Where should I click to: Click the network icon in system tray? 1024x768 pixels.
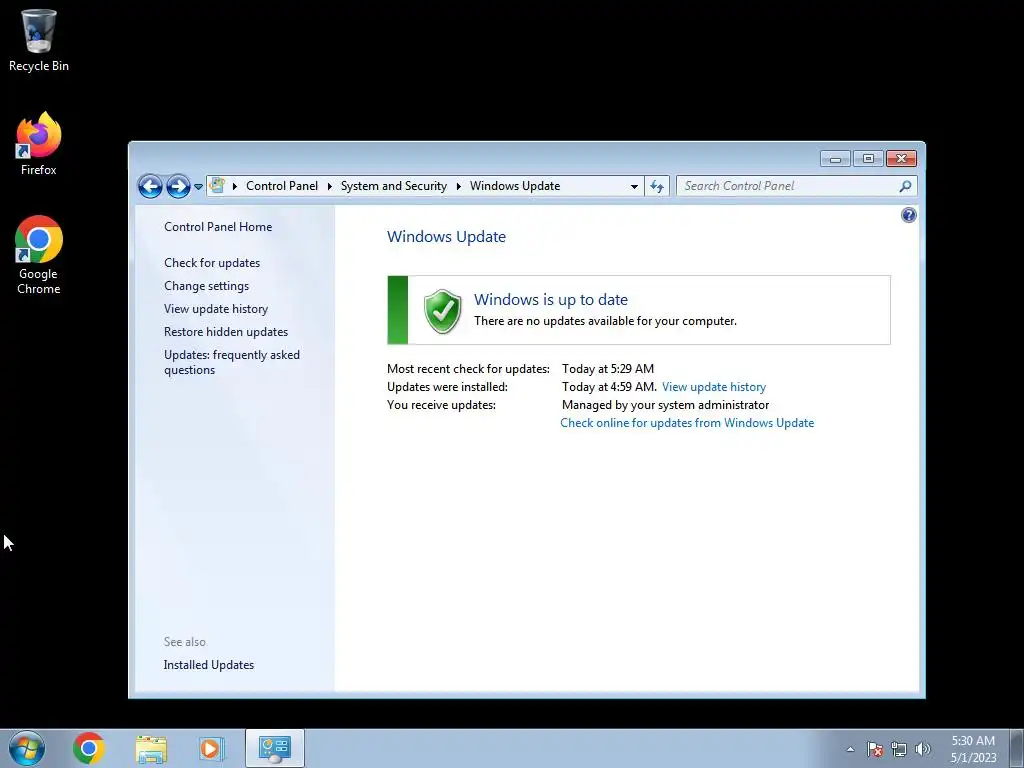pos(899,749)
